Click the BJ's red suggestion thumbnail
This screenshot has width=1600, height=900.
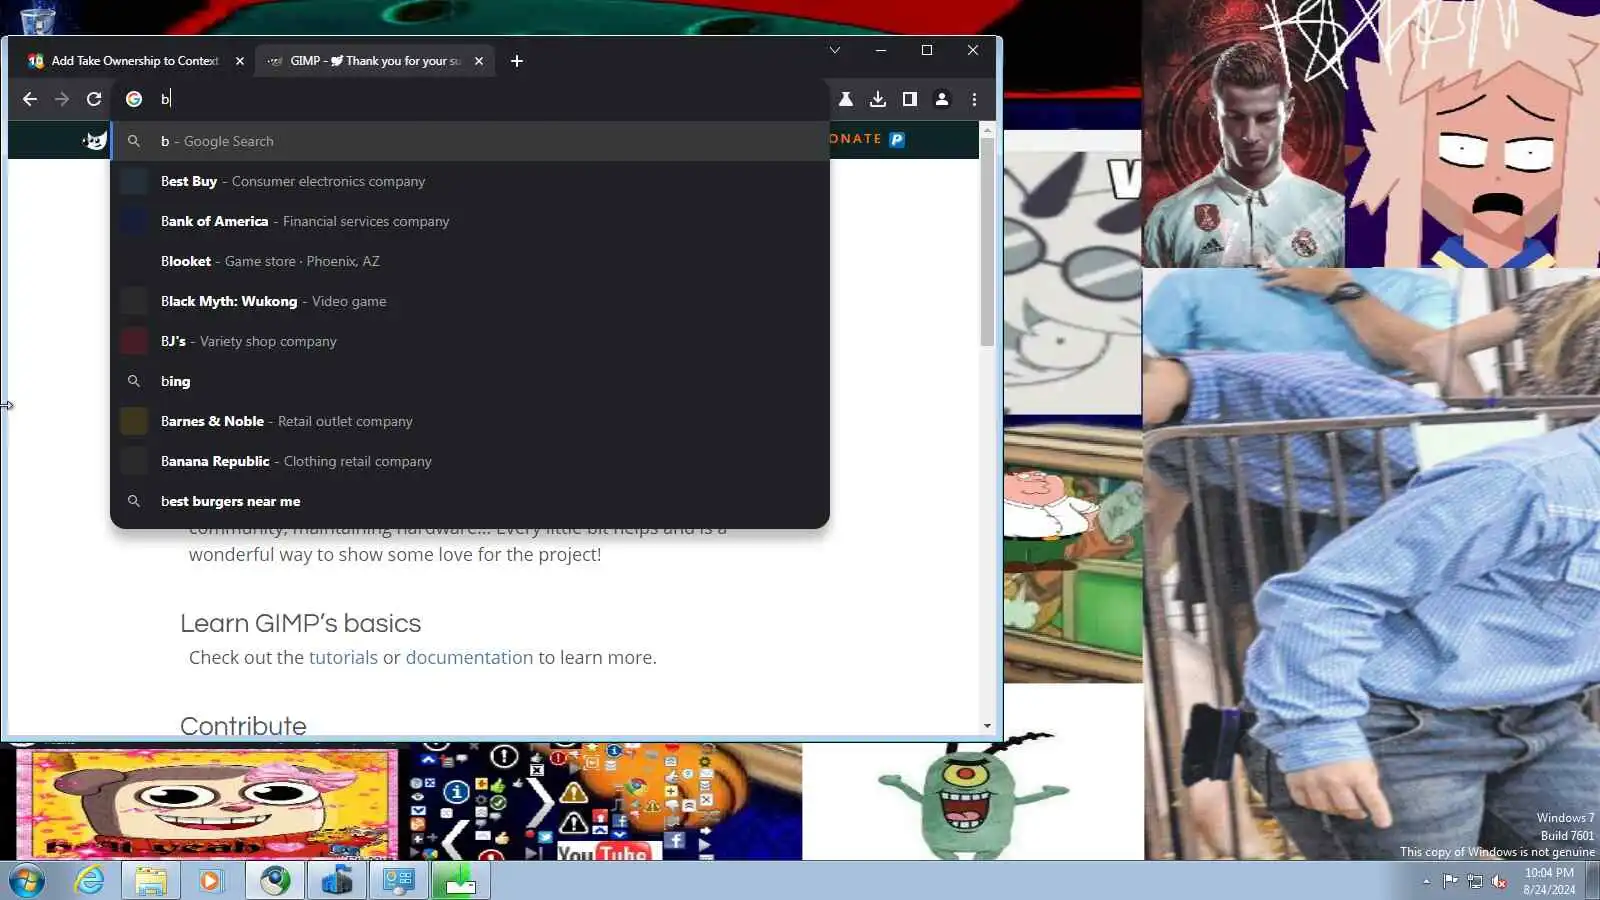coord(134,341)
